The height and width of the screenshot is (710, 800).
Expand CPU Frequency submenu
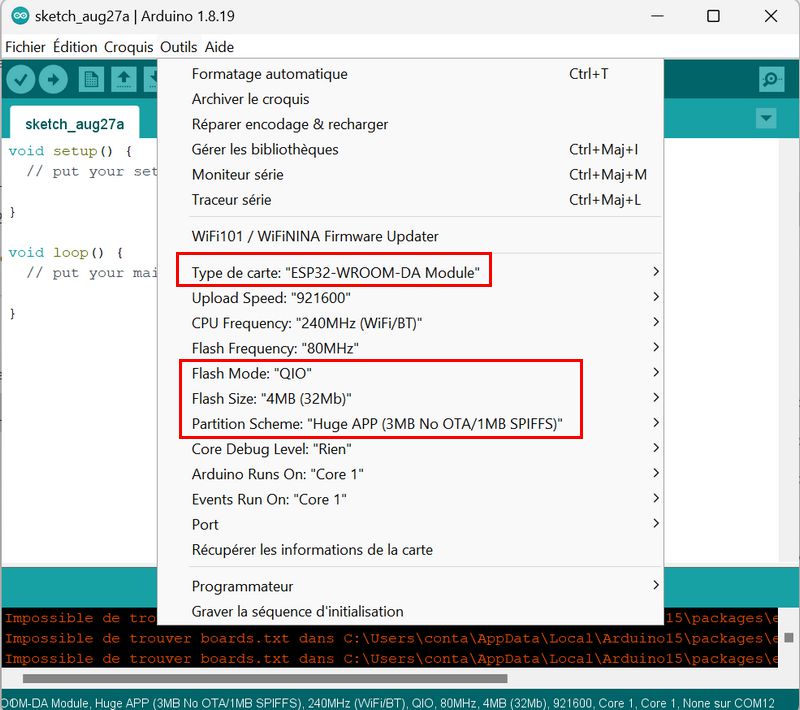point(410,323)
